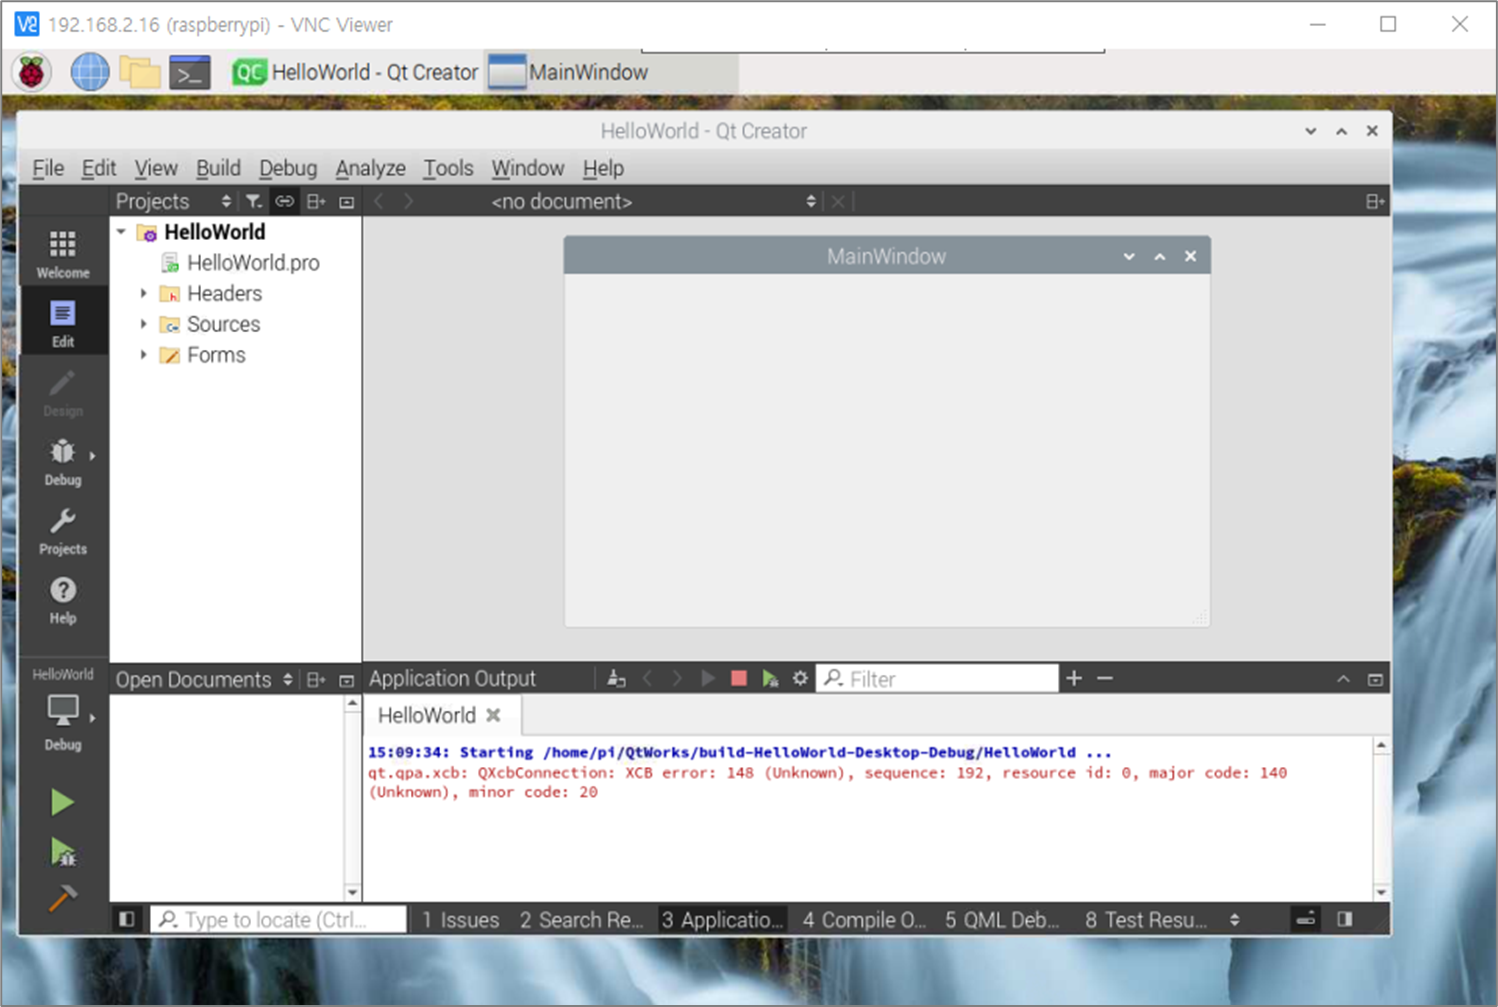
Task: Close the Open Documents panel
Action: 346,679
